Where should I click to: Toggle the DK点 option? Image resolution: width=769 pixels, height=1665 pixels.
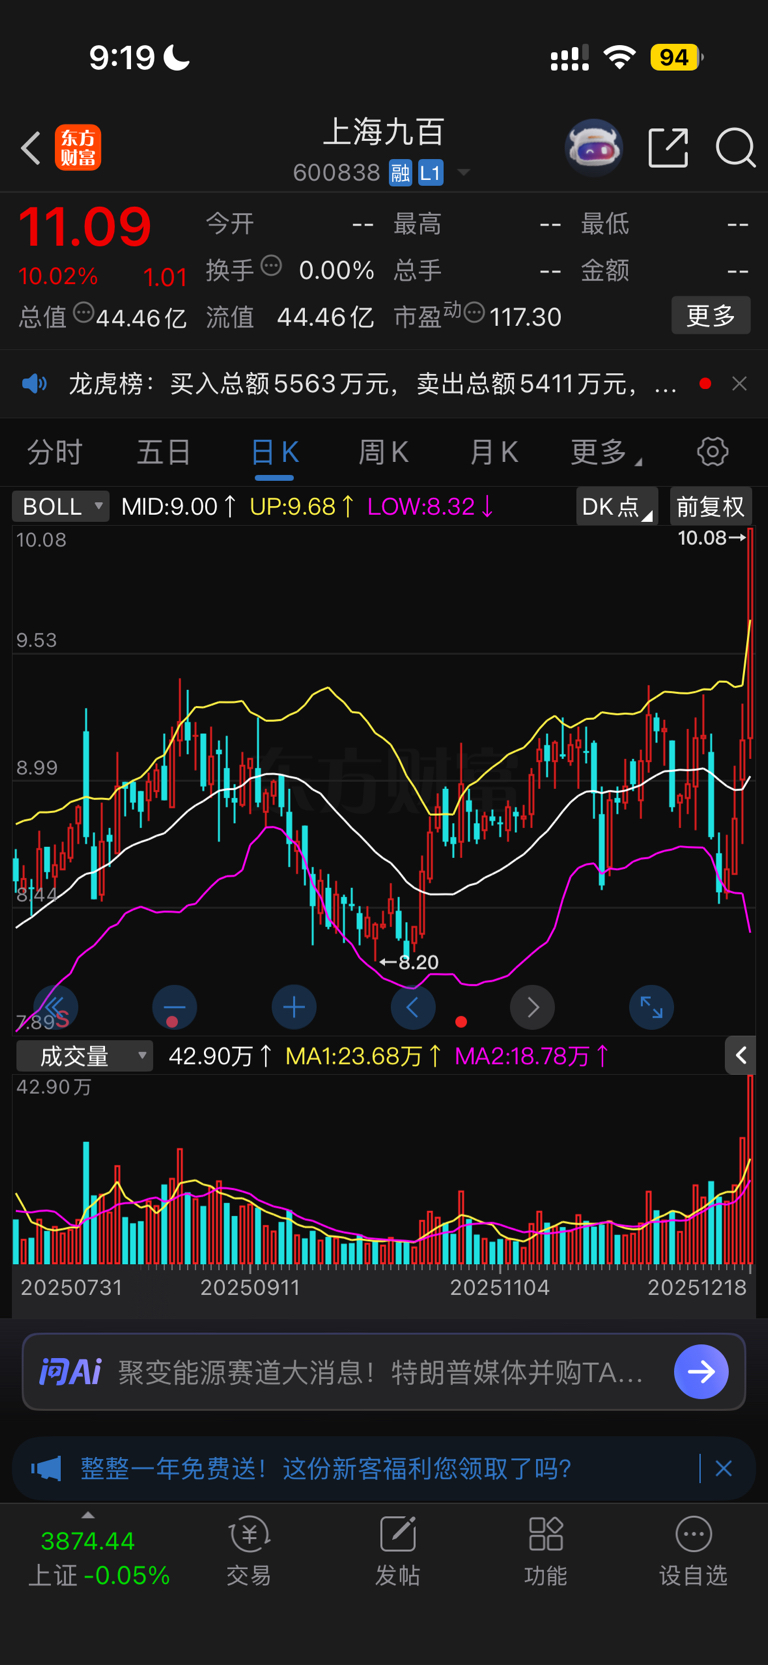click(617, 507)
